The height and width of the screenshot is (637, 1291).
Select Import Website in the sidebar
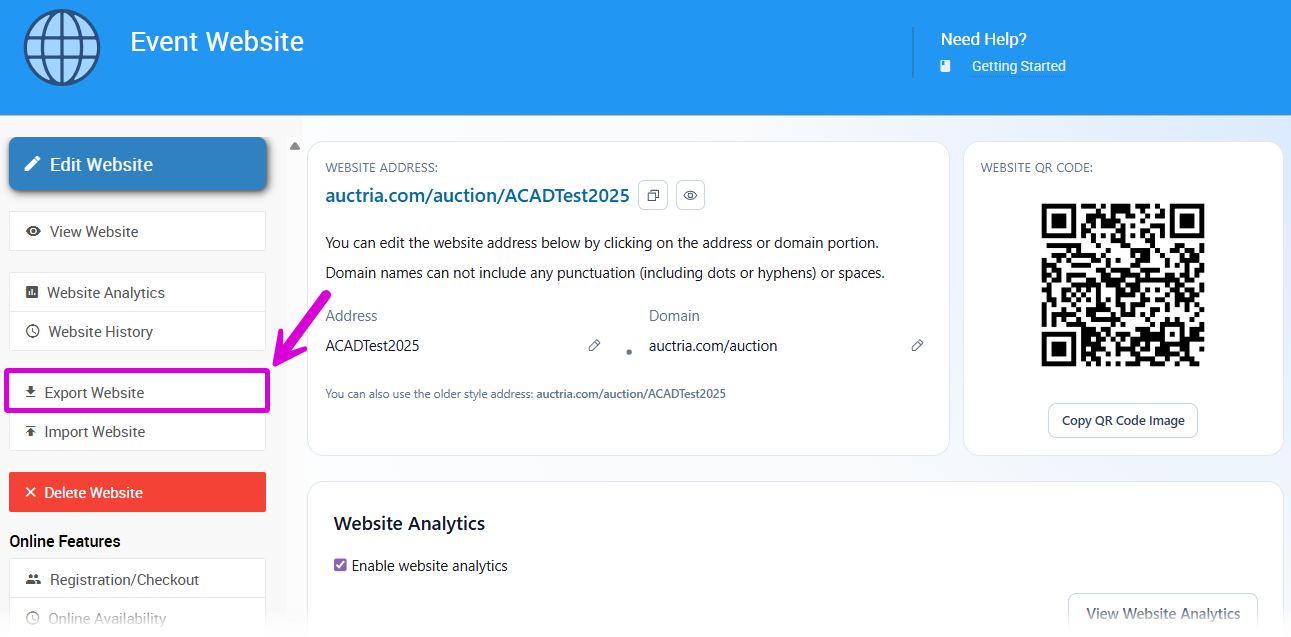[x=137, y=432]
